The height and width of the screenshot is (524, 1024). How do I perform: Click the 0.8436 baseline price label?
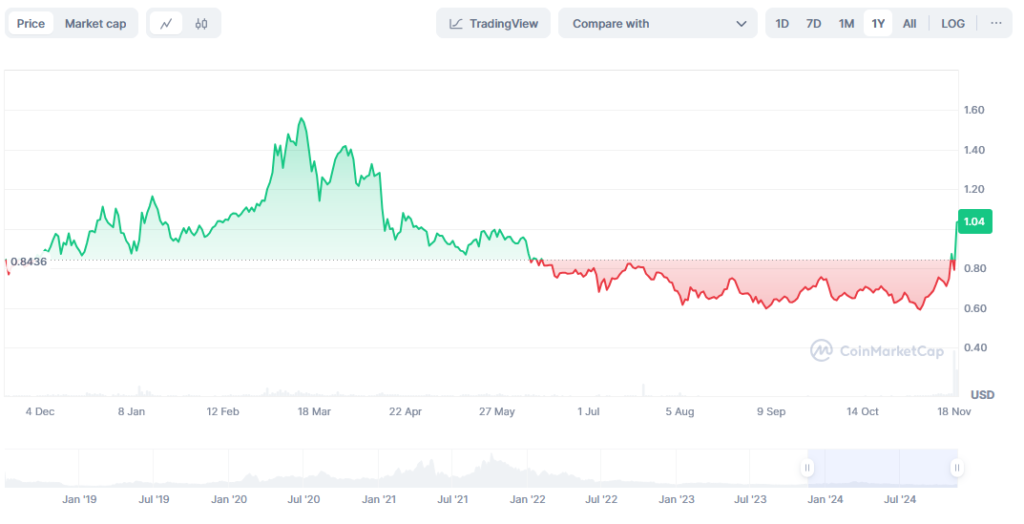click(28, 262)
